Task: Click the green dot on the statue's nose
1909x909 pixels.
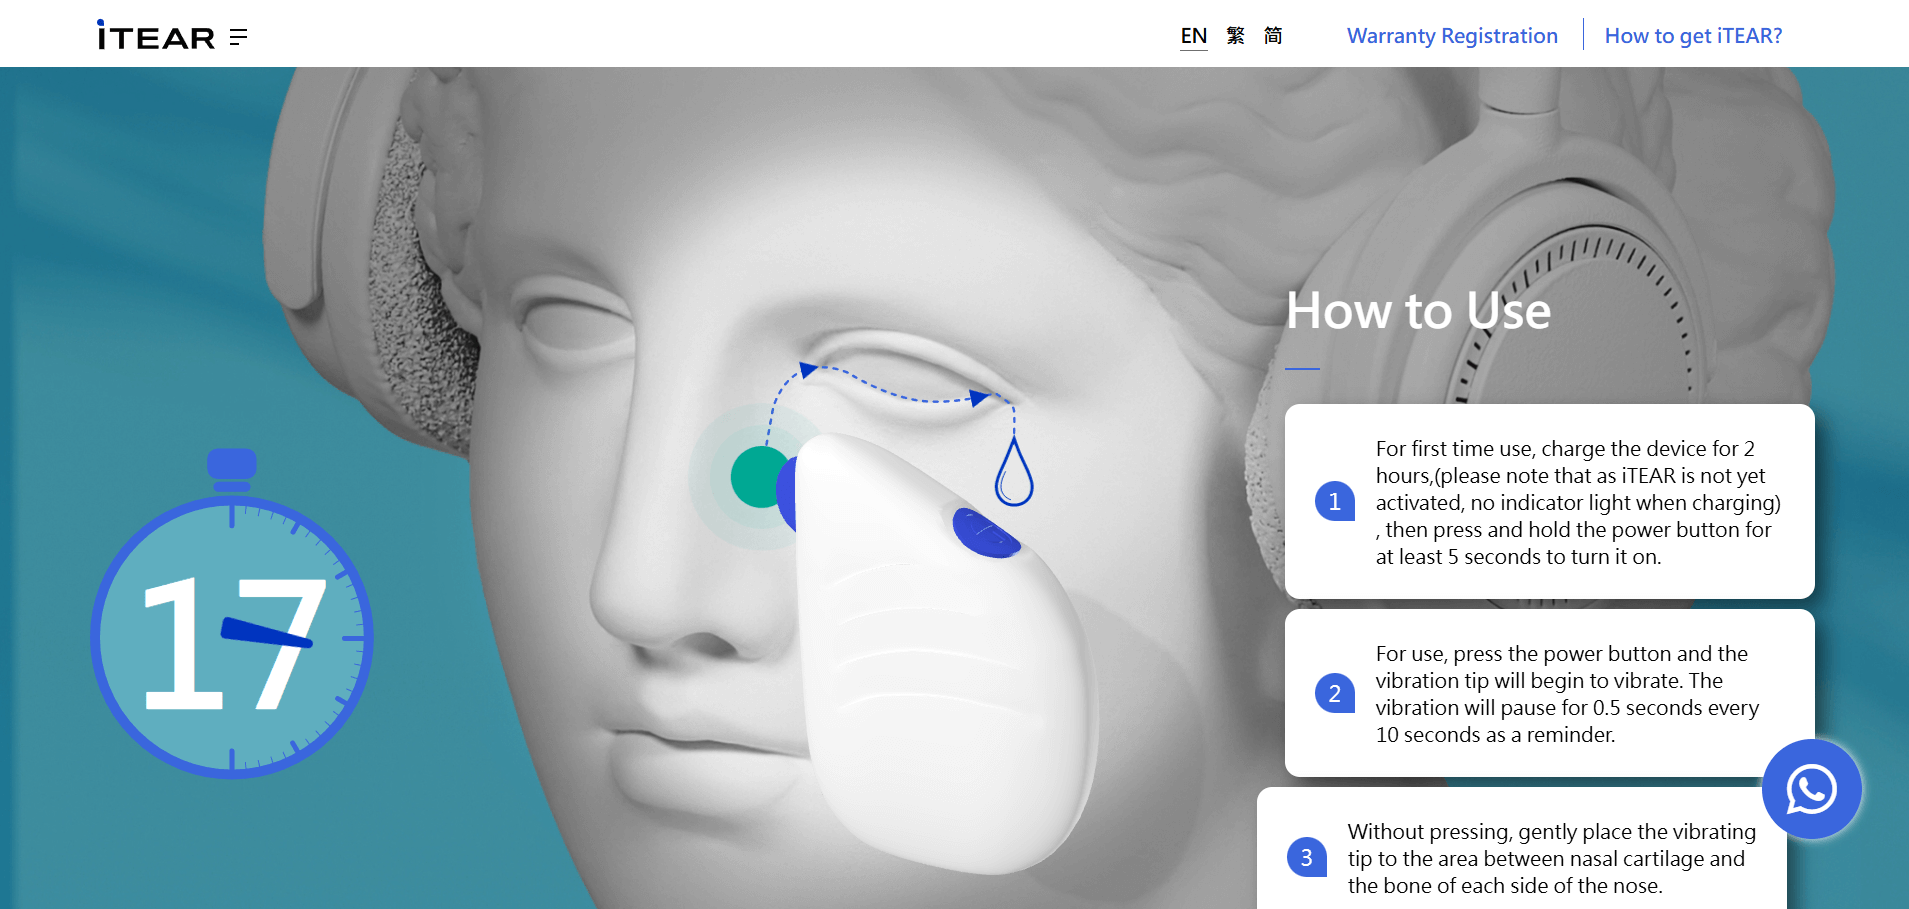Action: 758,477
